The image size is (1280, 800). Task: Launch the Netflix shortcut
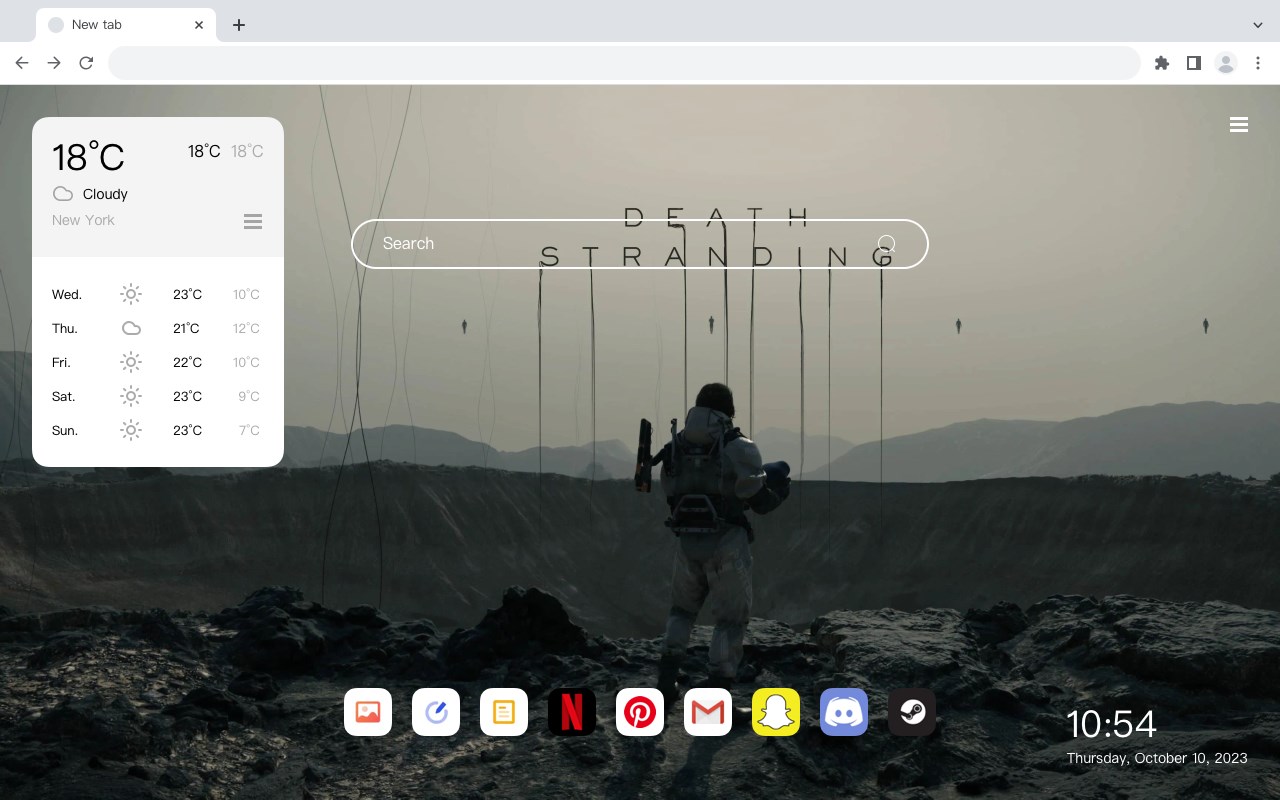572,712
